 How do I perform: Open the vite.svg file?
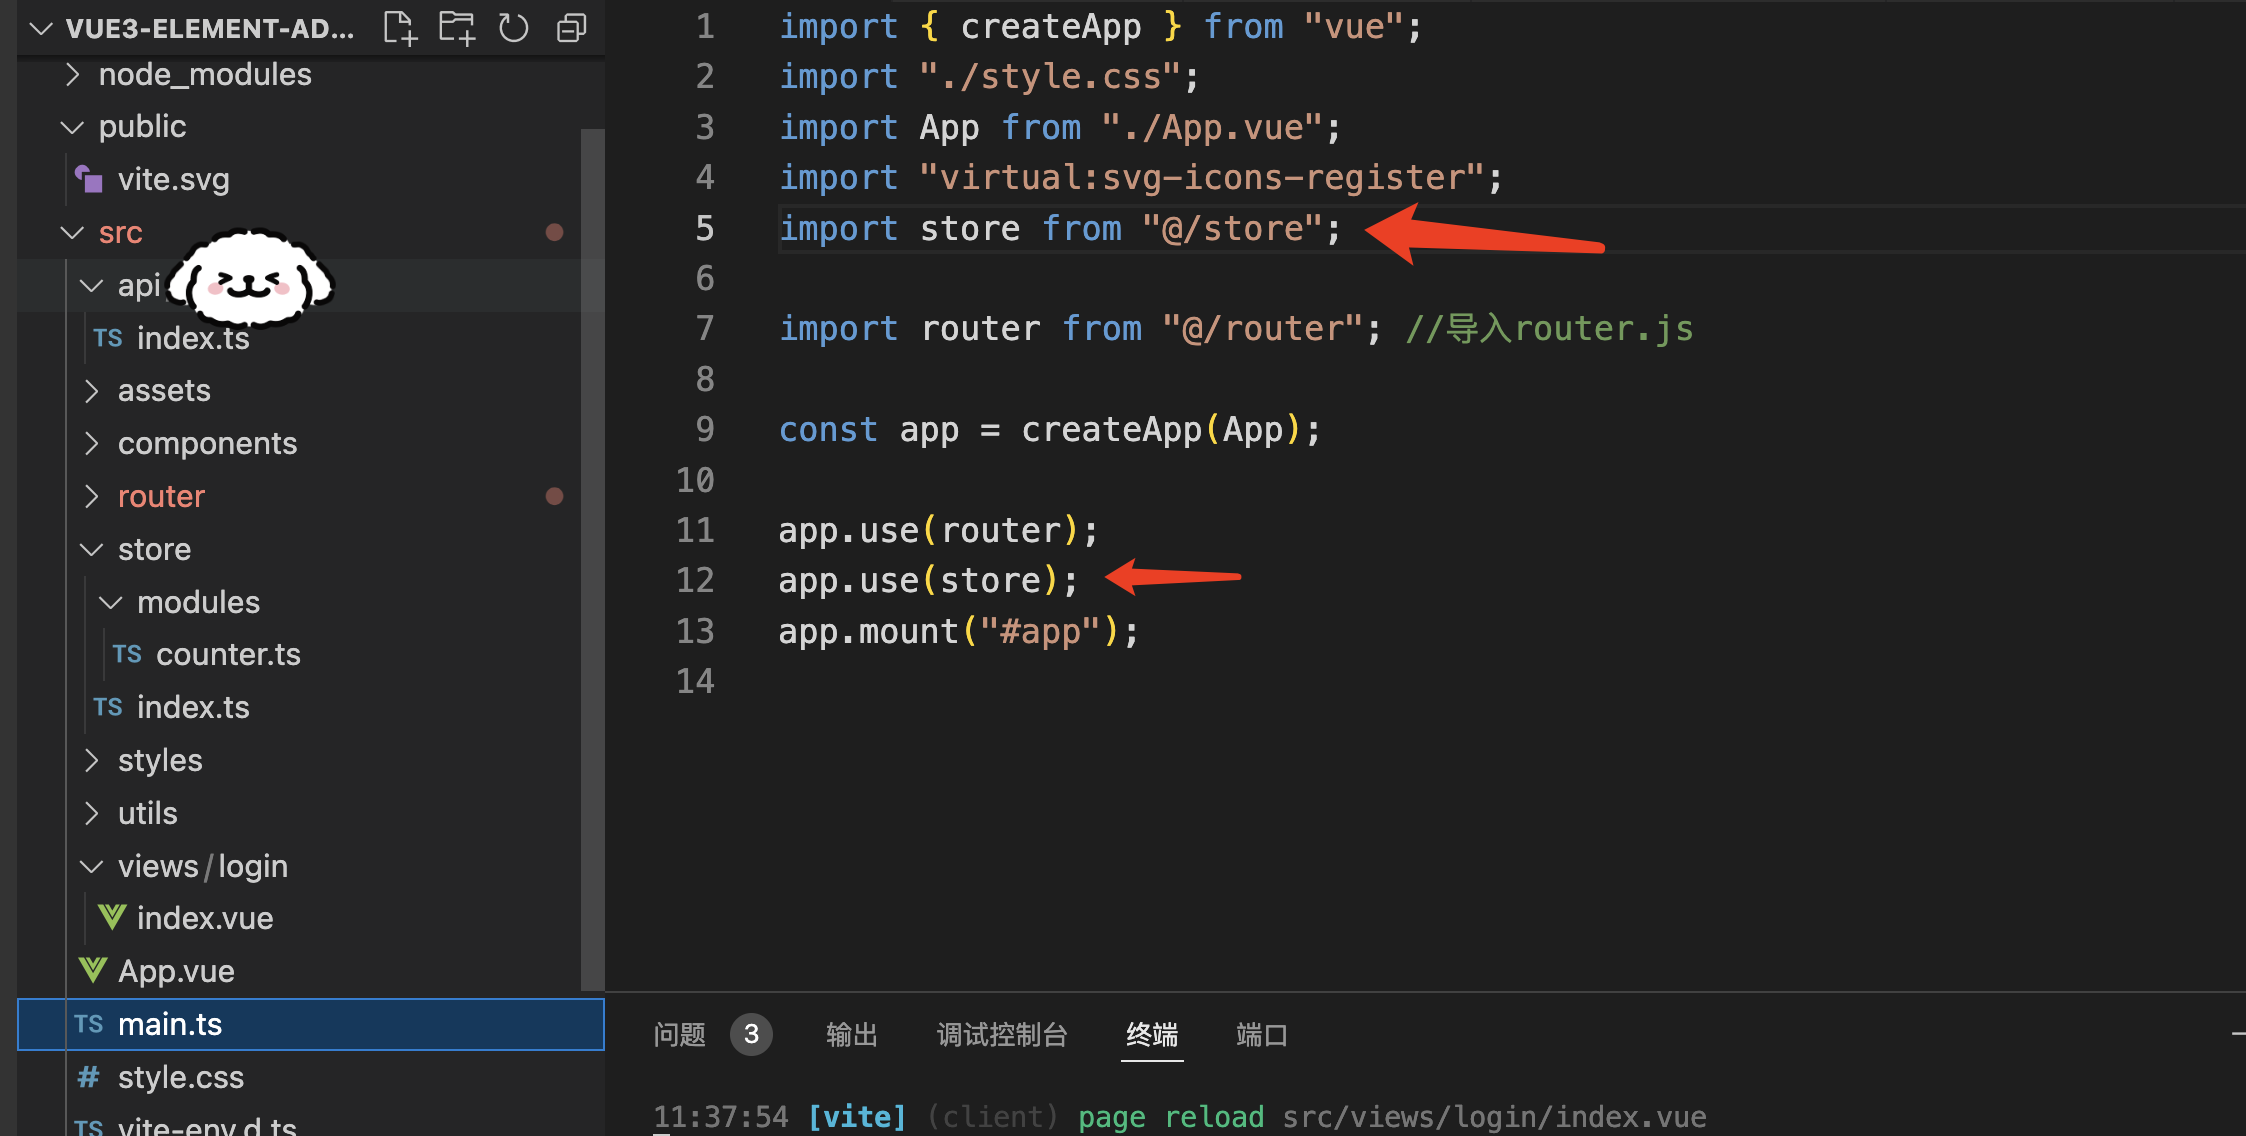tap(173, 180)
